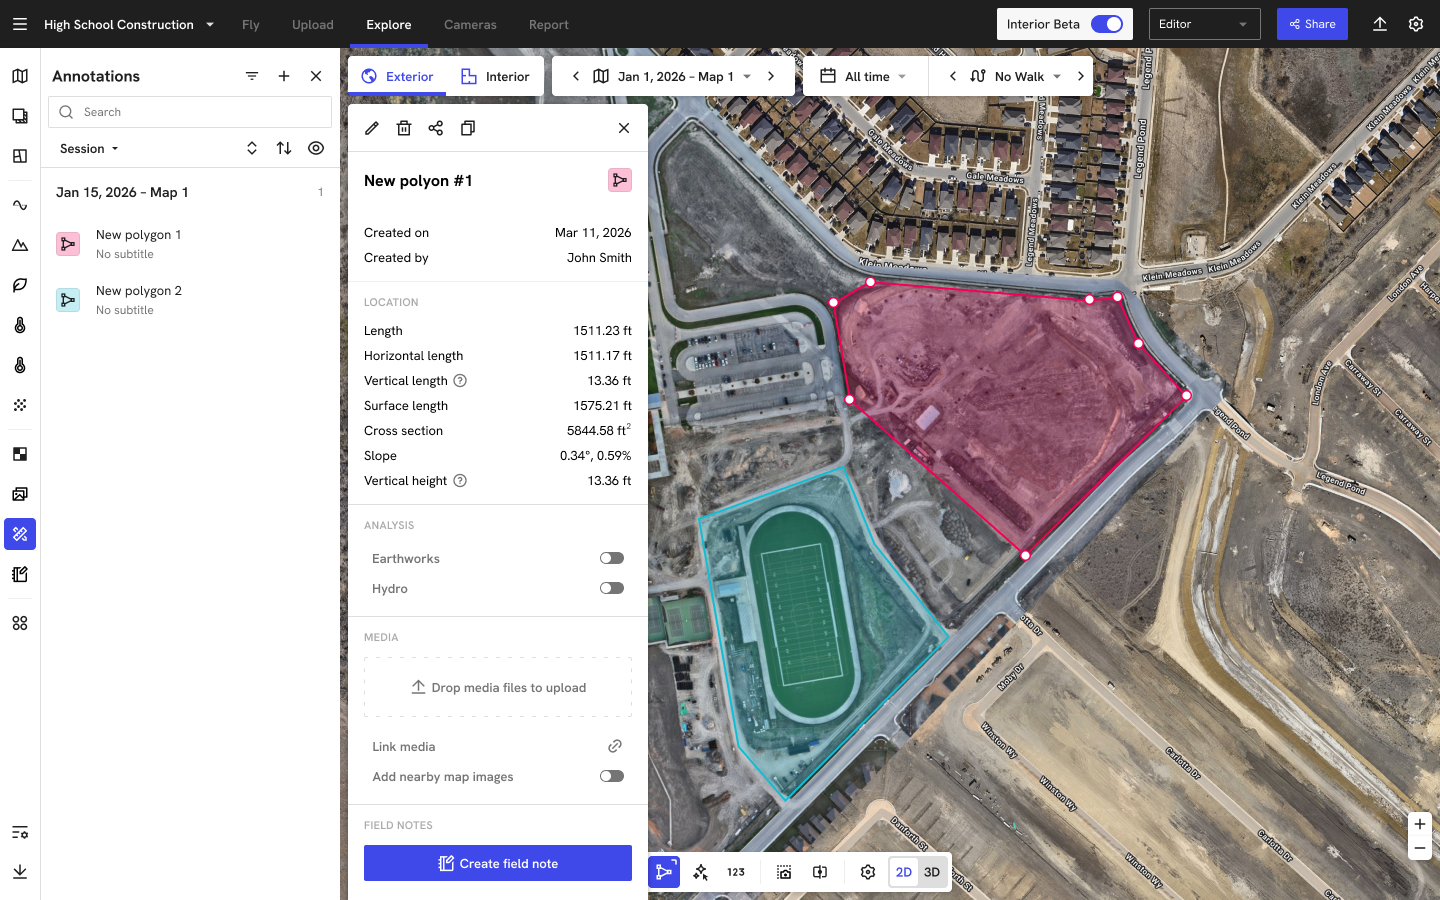This screenshot has width=1440, height=900.
Task: Open the filter icon in Annotations header
Action: point(252,76)
